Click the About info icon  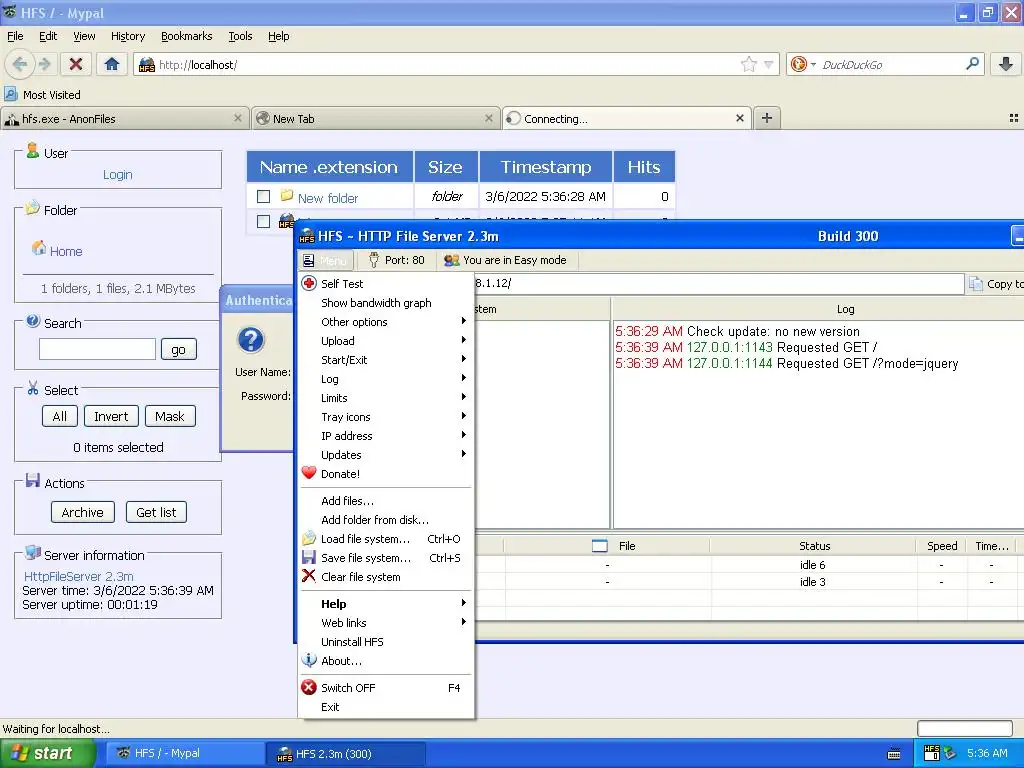click(309, 660)
